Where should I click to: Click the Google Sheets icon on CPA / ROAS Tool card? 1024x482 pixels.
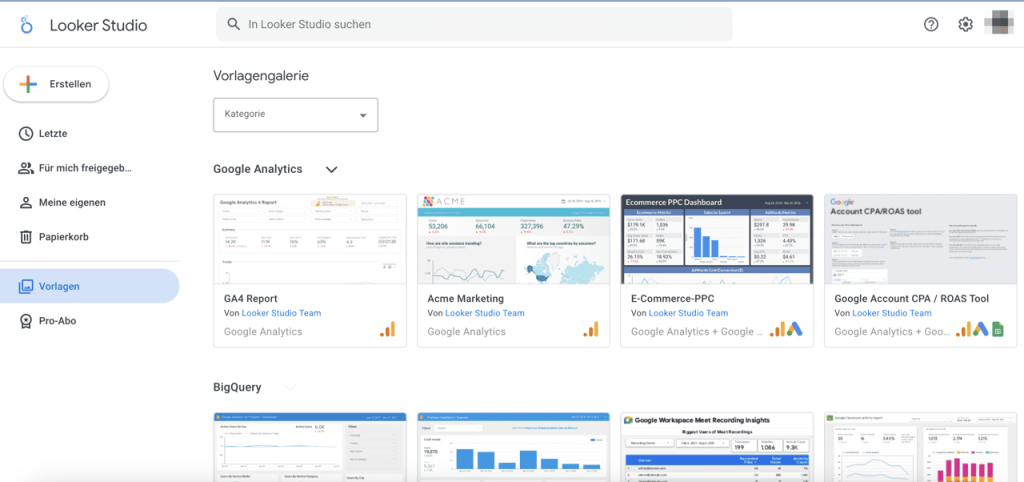998,329
